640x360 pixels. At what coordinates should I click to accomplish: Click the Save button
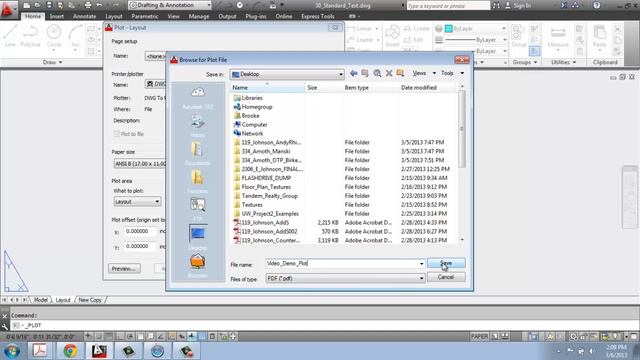point(446,263)
